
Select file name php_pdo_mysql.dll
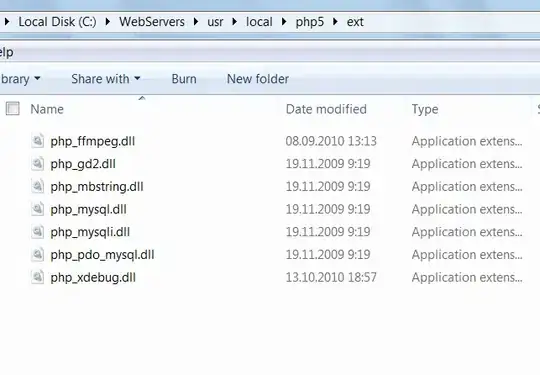[102, 255]
